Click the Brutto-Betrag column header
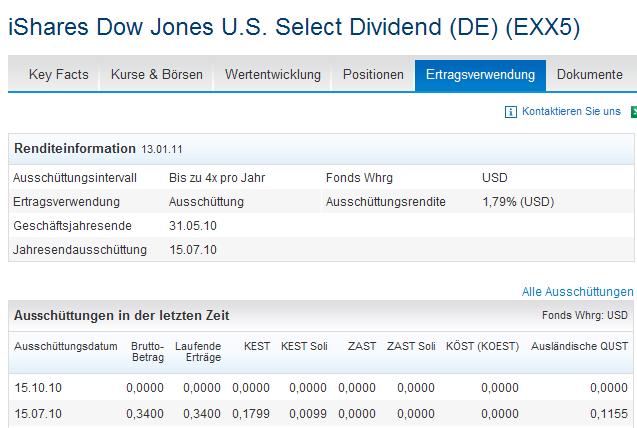The width and height of the screenshot is (637, 428). pos(147,352)
